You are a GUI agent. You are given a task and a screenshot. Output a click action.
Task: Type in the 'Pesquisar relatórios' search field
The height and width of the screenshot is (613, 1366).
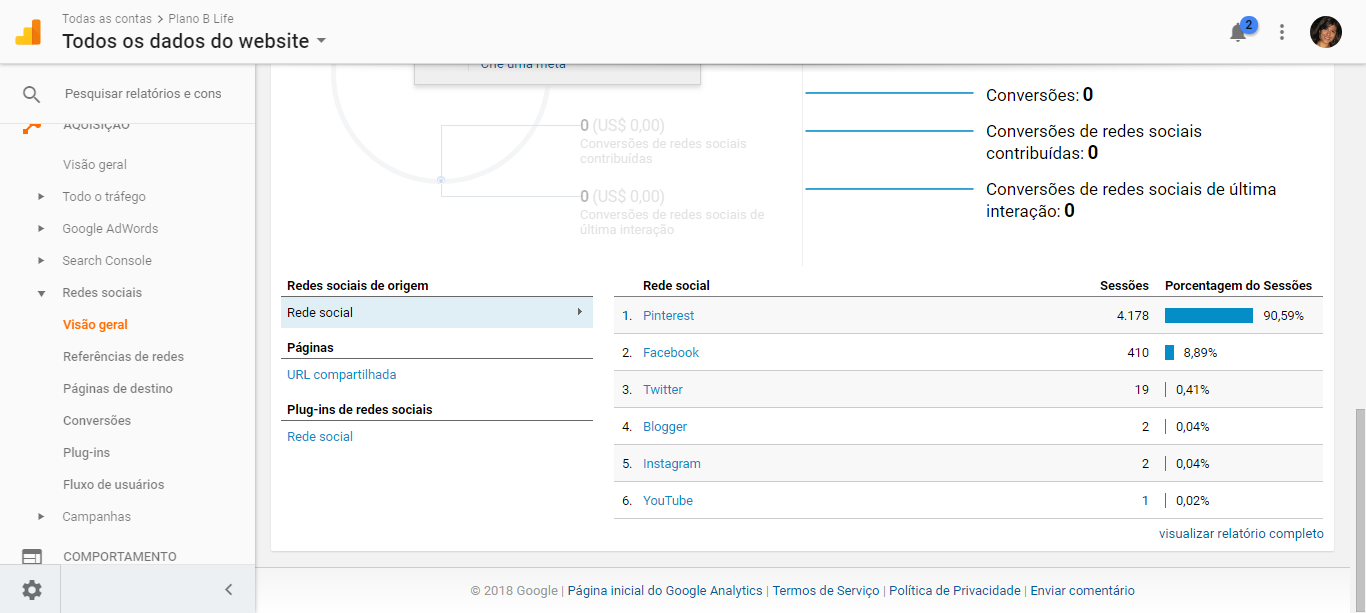(x=143, y=94)
